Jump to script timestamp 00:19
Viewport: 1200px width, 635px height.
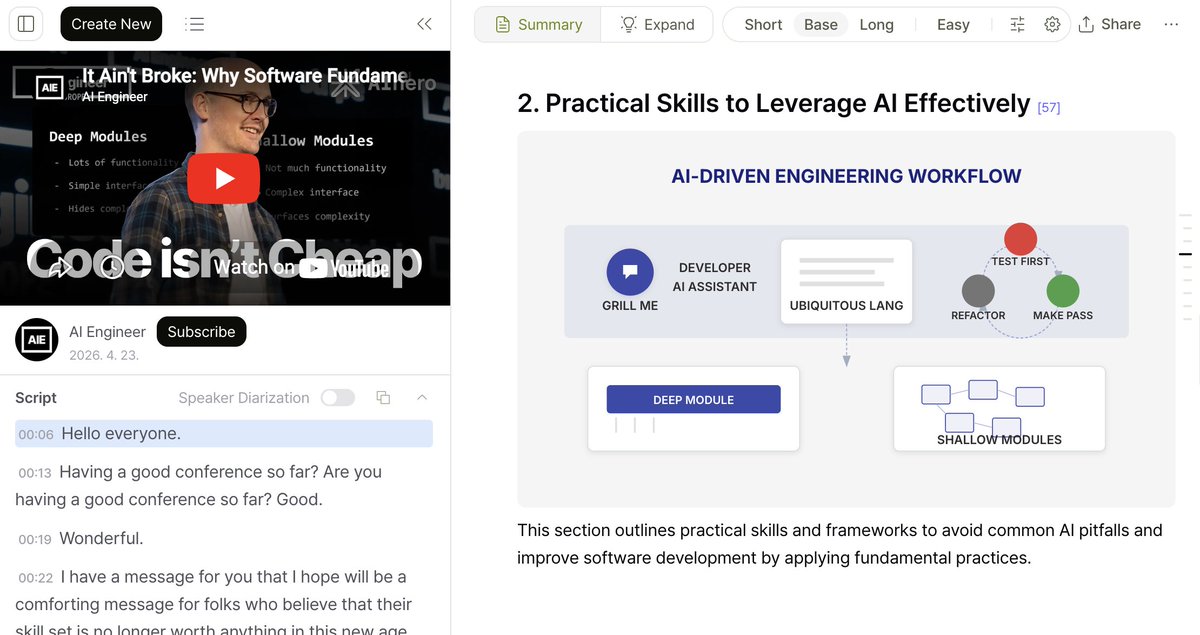pos(35,540)
